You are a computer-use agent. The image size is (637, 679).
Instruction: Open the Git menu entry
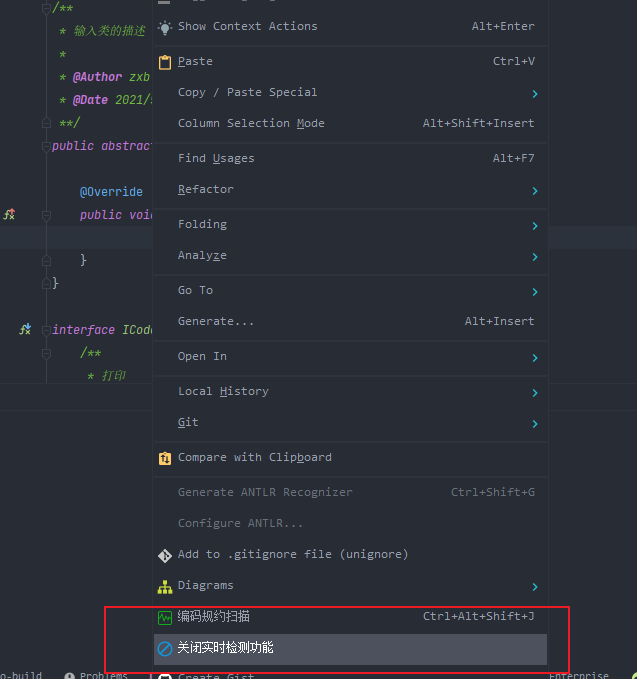(350, 423)
